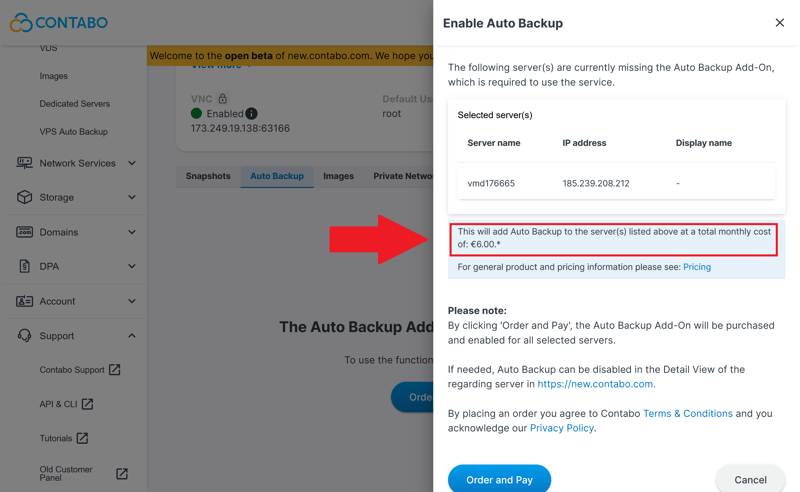
Task: Collapse the Support menu chevron
Action: click(132, 336)
